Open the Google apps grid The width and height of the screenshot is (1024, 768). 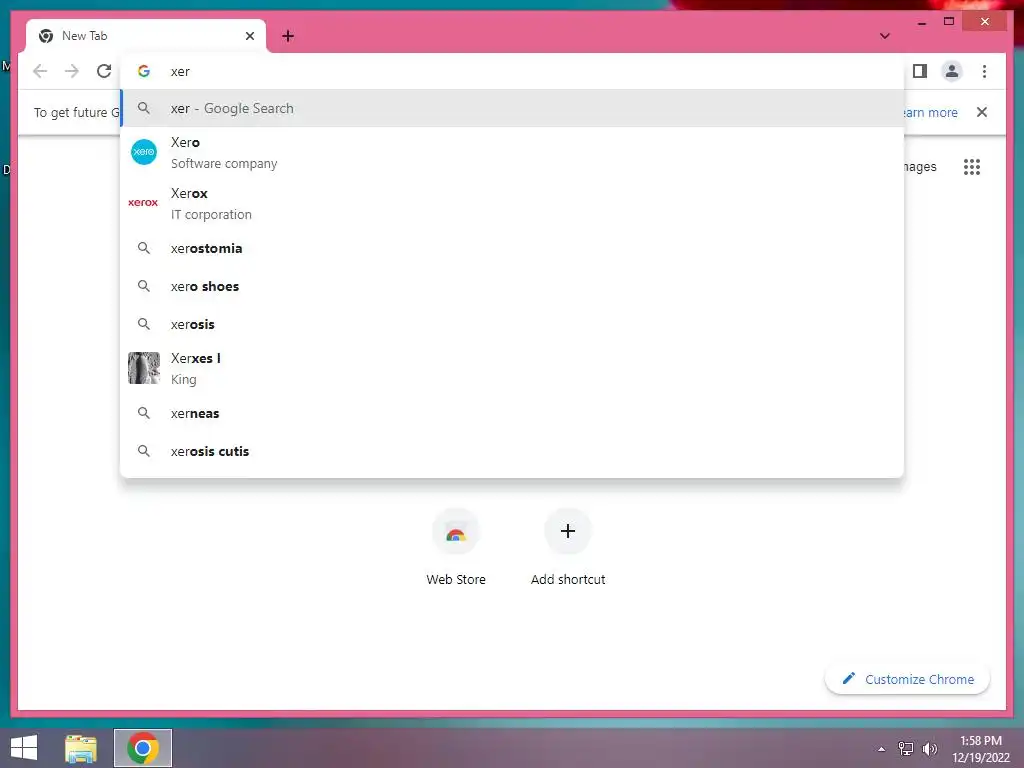pyautogui.click(x=972, y=167)
